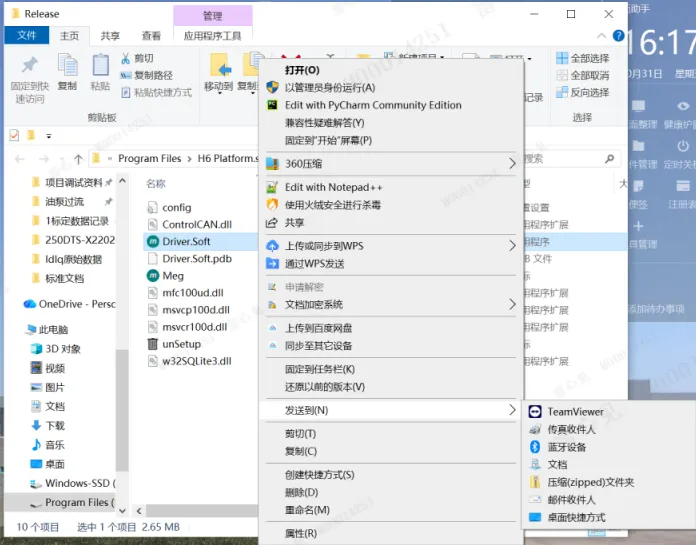The height and width of the screenshot is (545, 696).
Task: Click the 移动到 move-to icon
Action: click(x=221, y=65)
